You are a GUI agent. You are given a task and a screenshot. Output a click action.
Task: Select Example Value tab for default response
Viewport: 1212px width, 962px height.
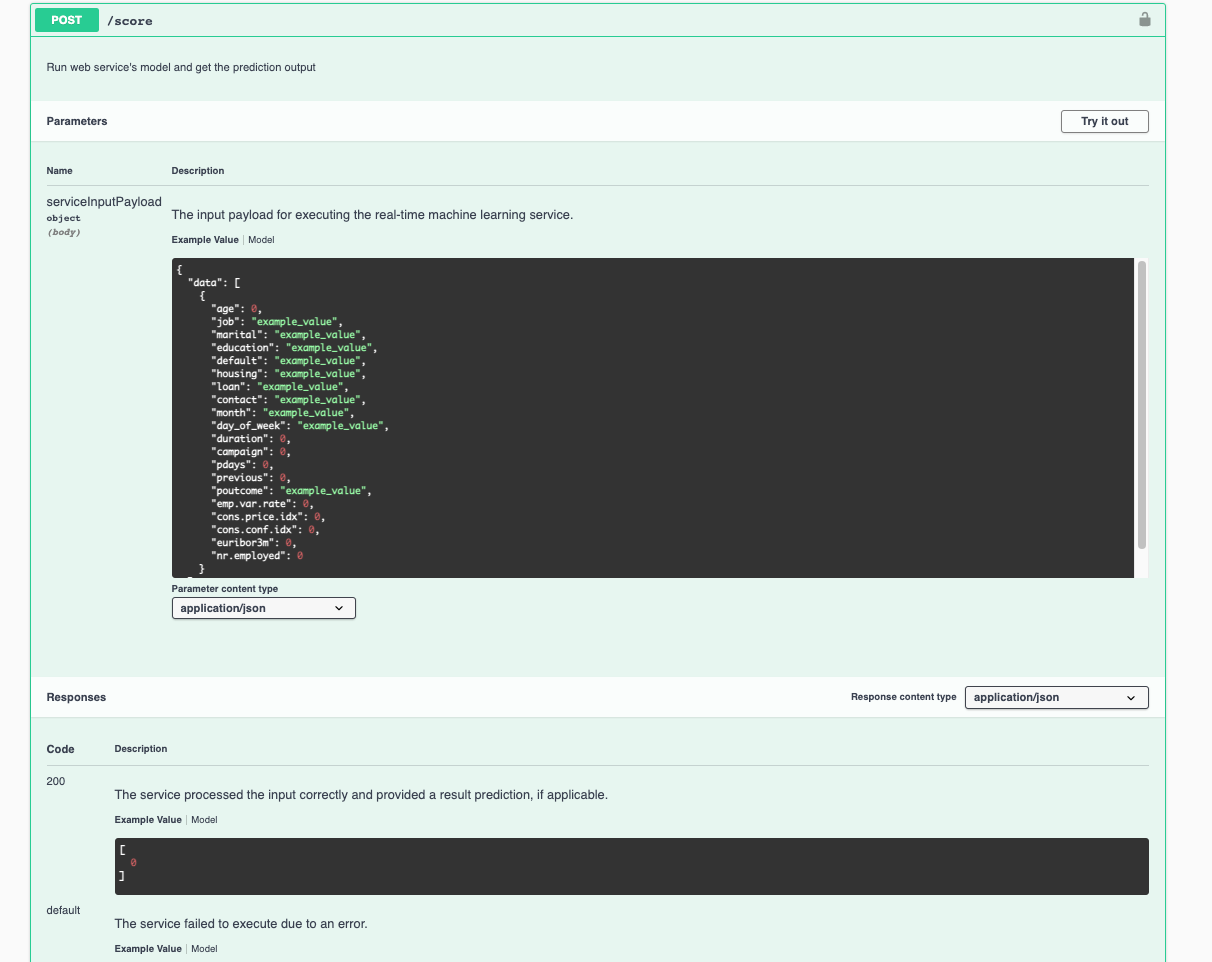(148, 949)
